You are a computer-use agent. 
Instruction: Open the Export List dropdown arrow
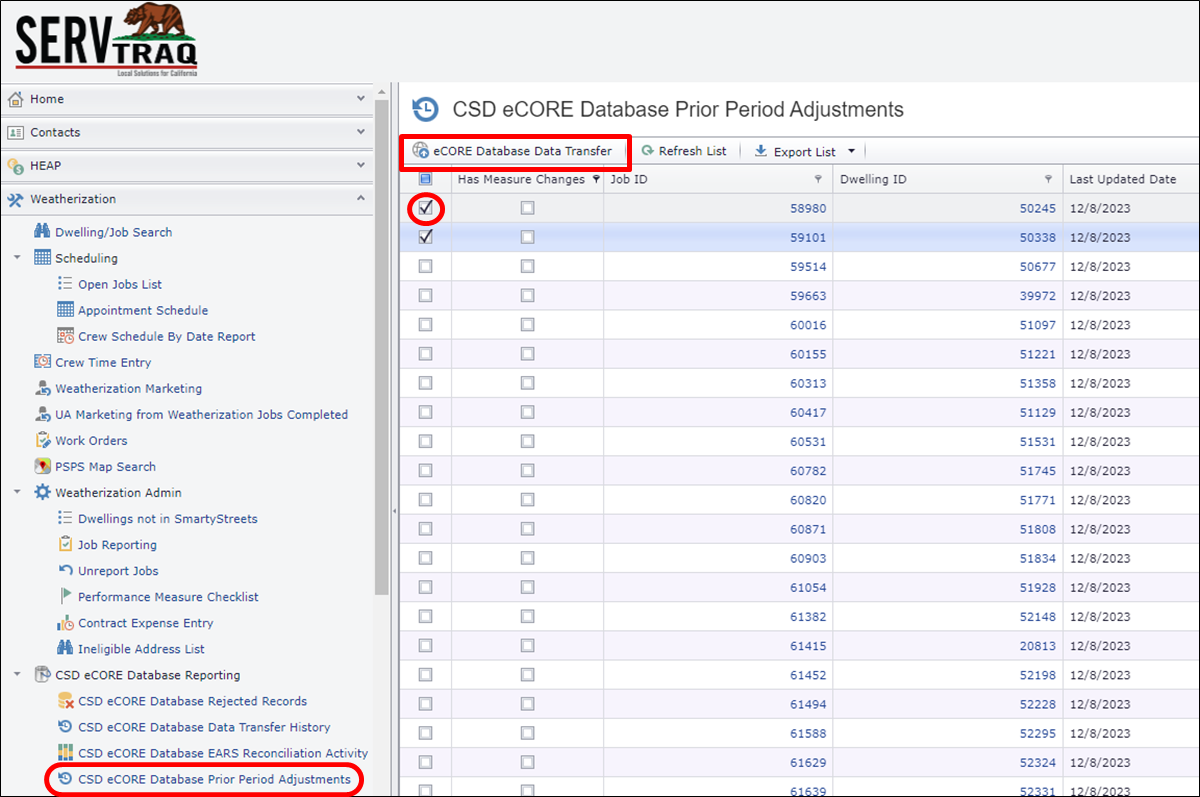[852, 152]
